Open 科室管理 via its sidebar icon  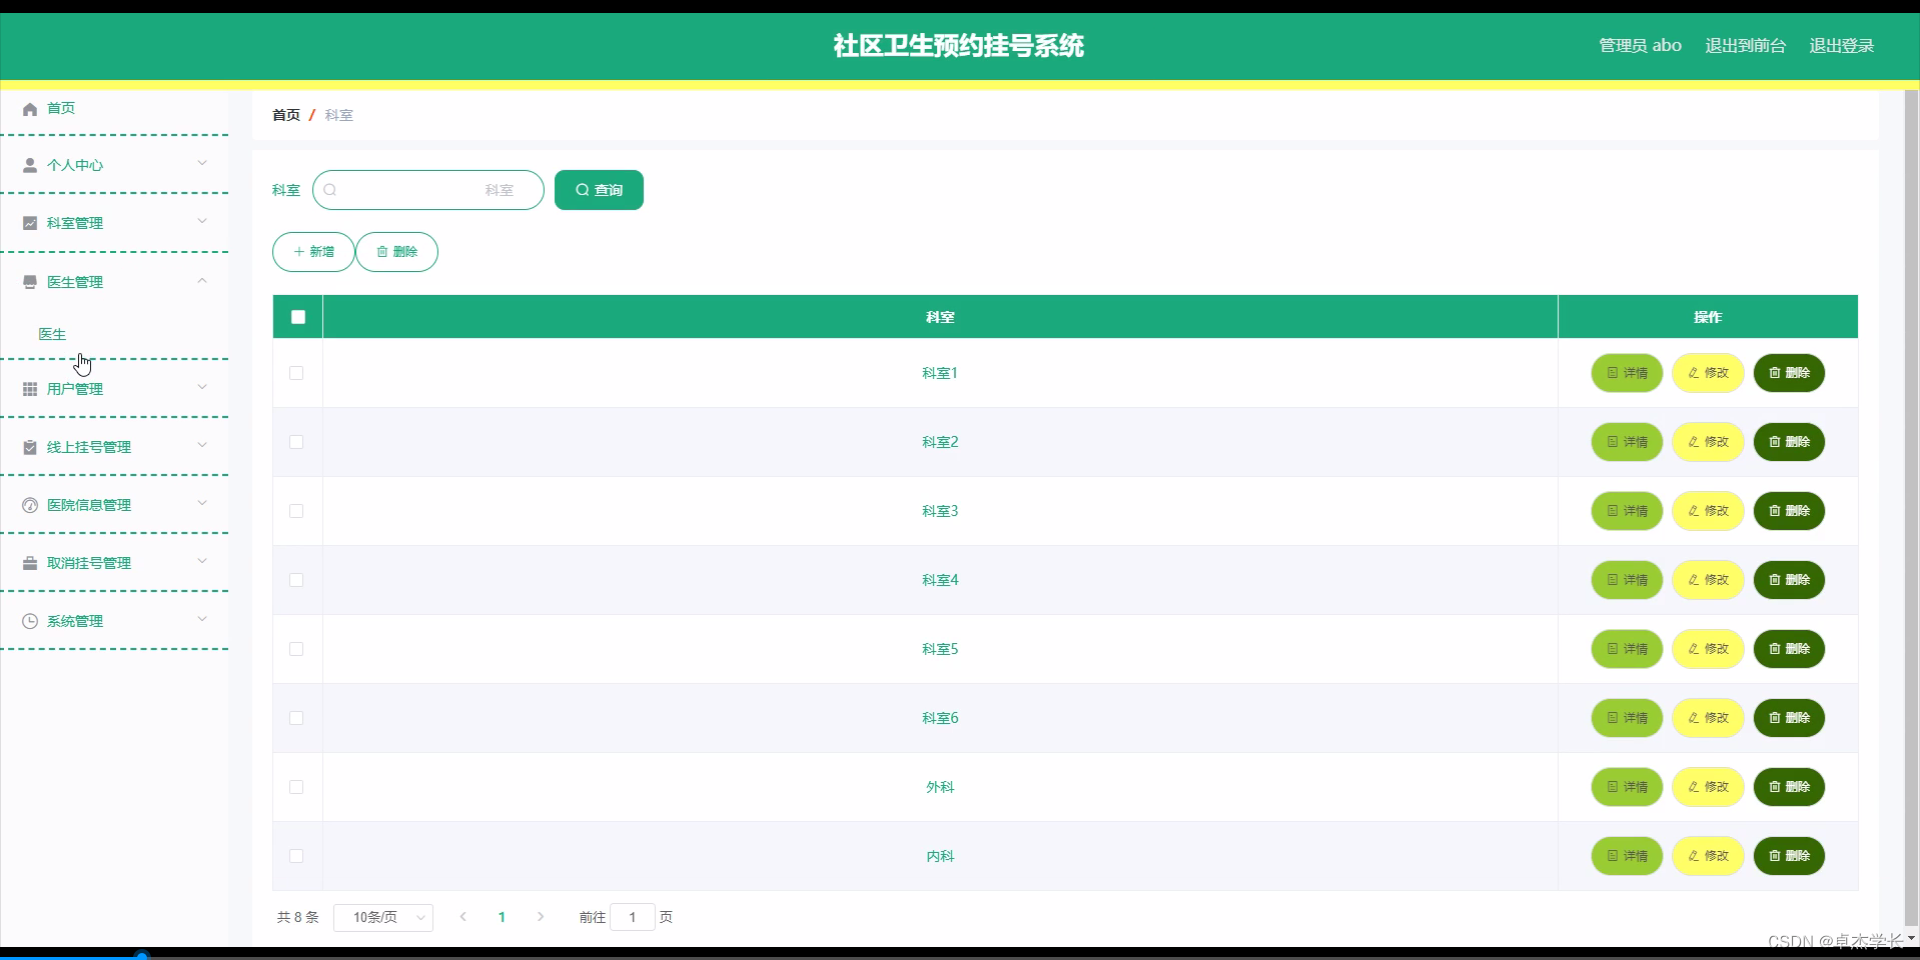point(28,222)
